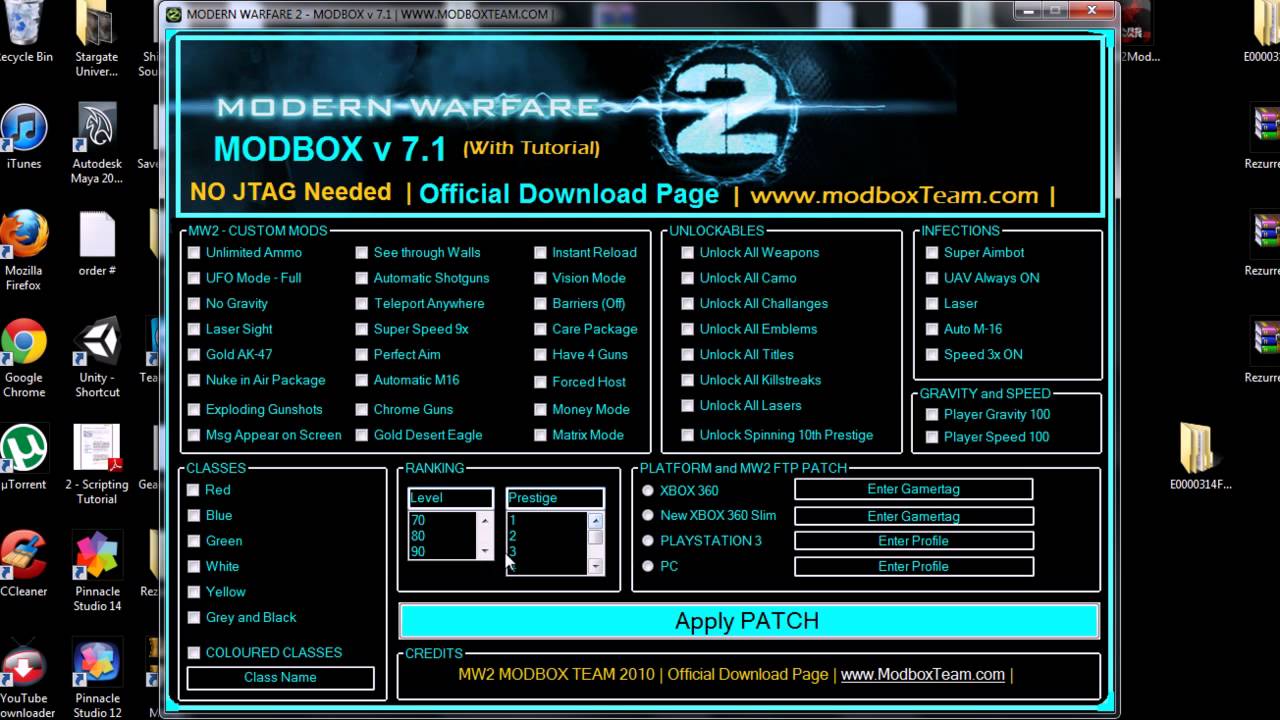Click the Apply PATCH button
Screen dimensions: 1280x720
point(748,621)
